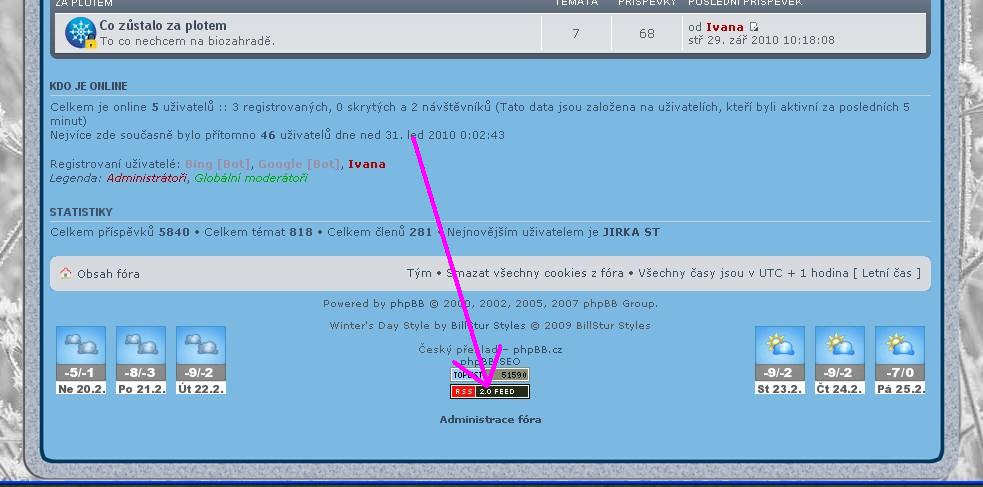Click the RSS 2.0 FEED badge
The width and height of the screenshot is (983, 487).
pos(489,391)
